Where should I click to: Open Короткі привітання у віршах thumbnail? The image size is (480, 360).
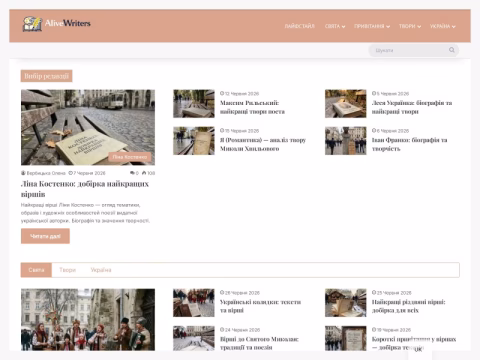pyautogui.click(x=346, y=338)
